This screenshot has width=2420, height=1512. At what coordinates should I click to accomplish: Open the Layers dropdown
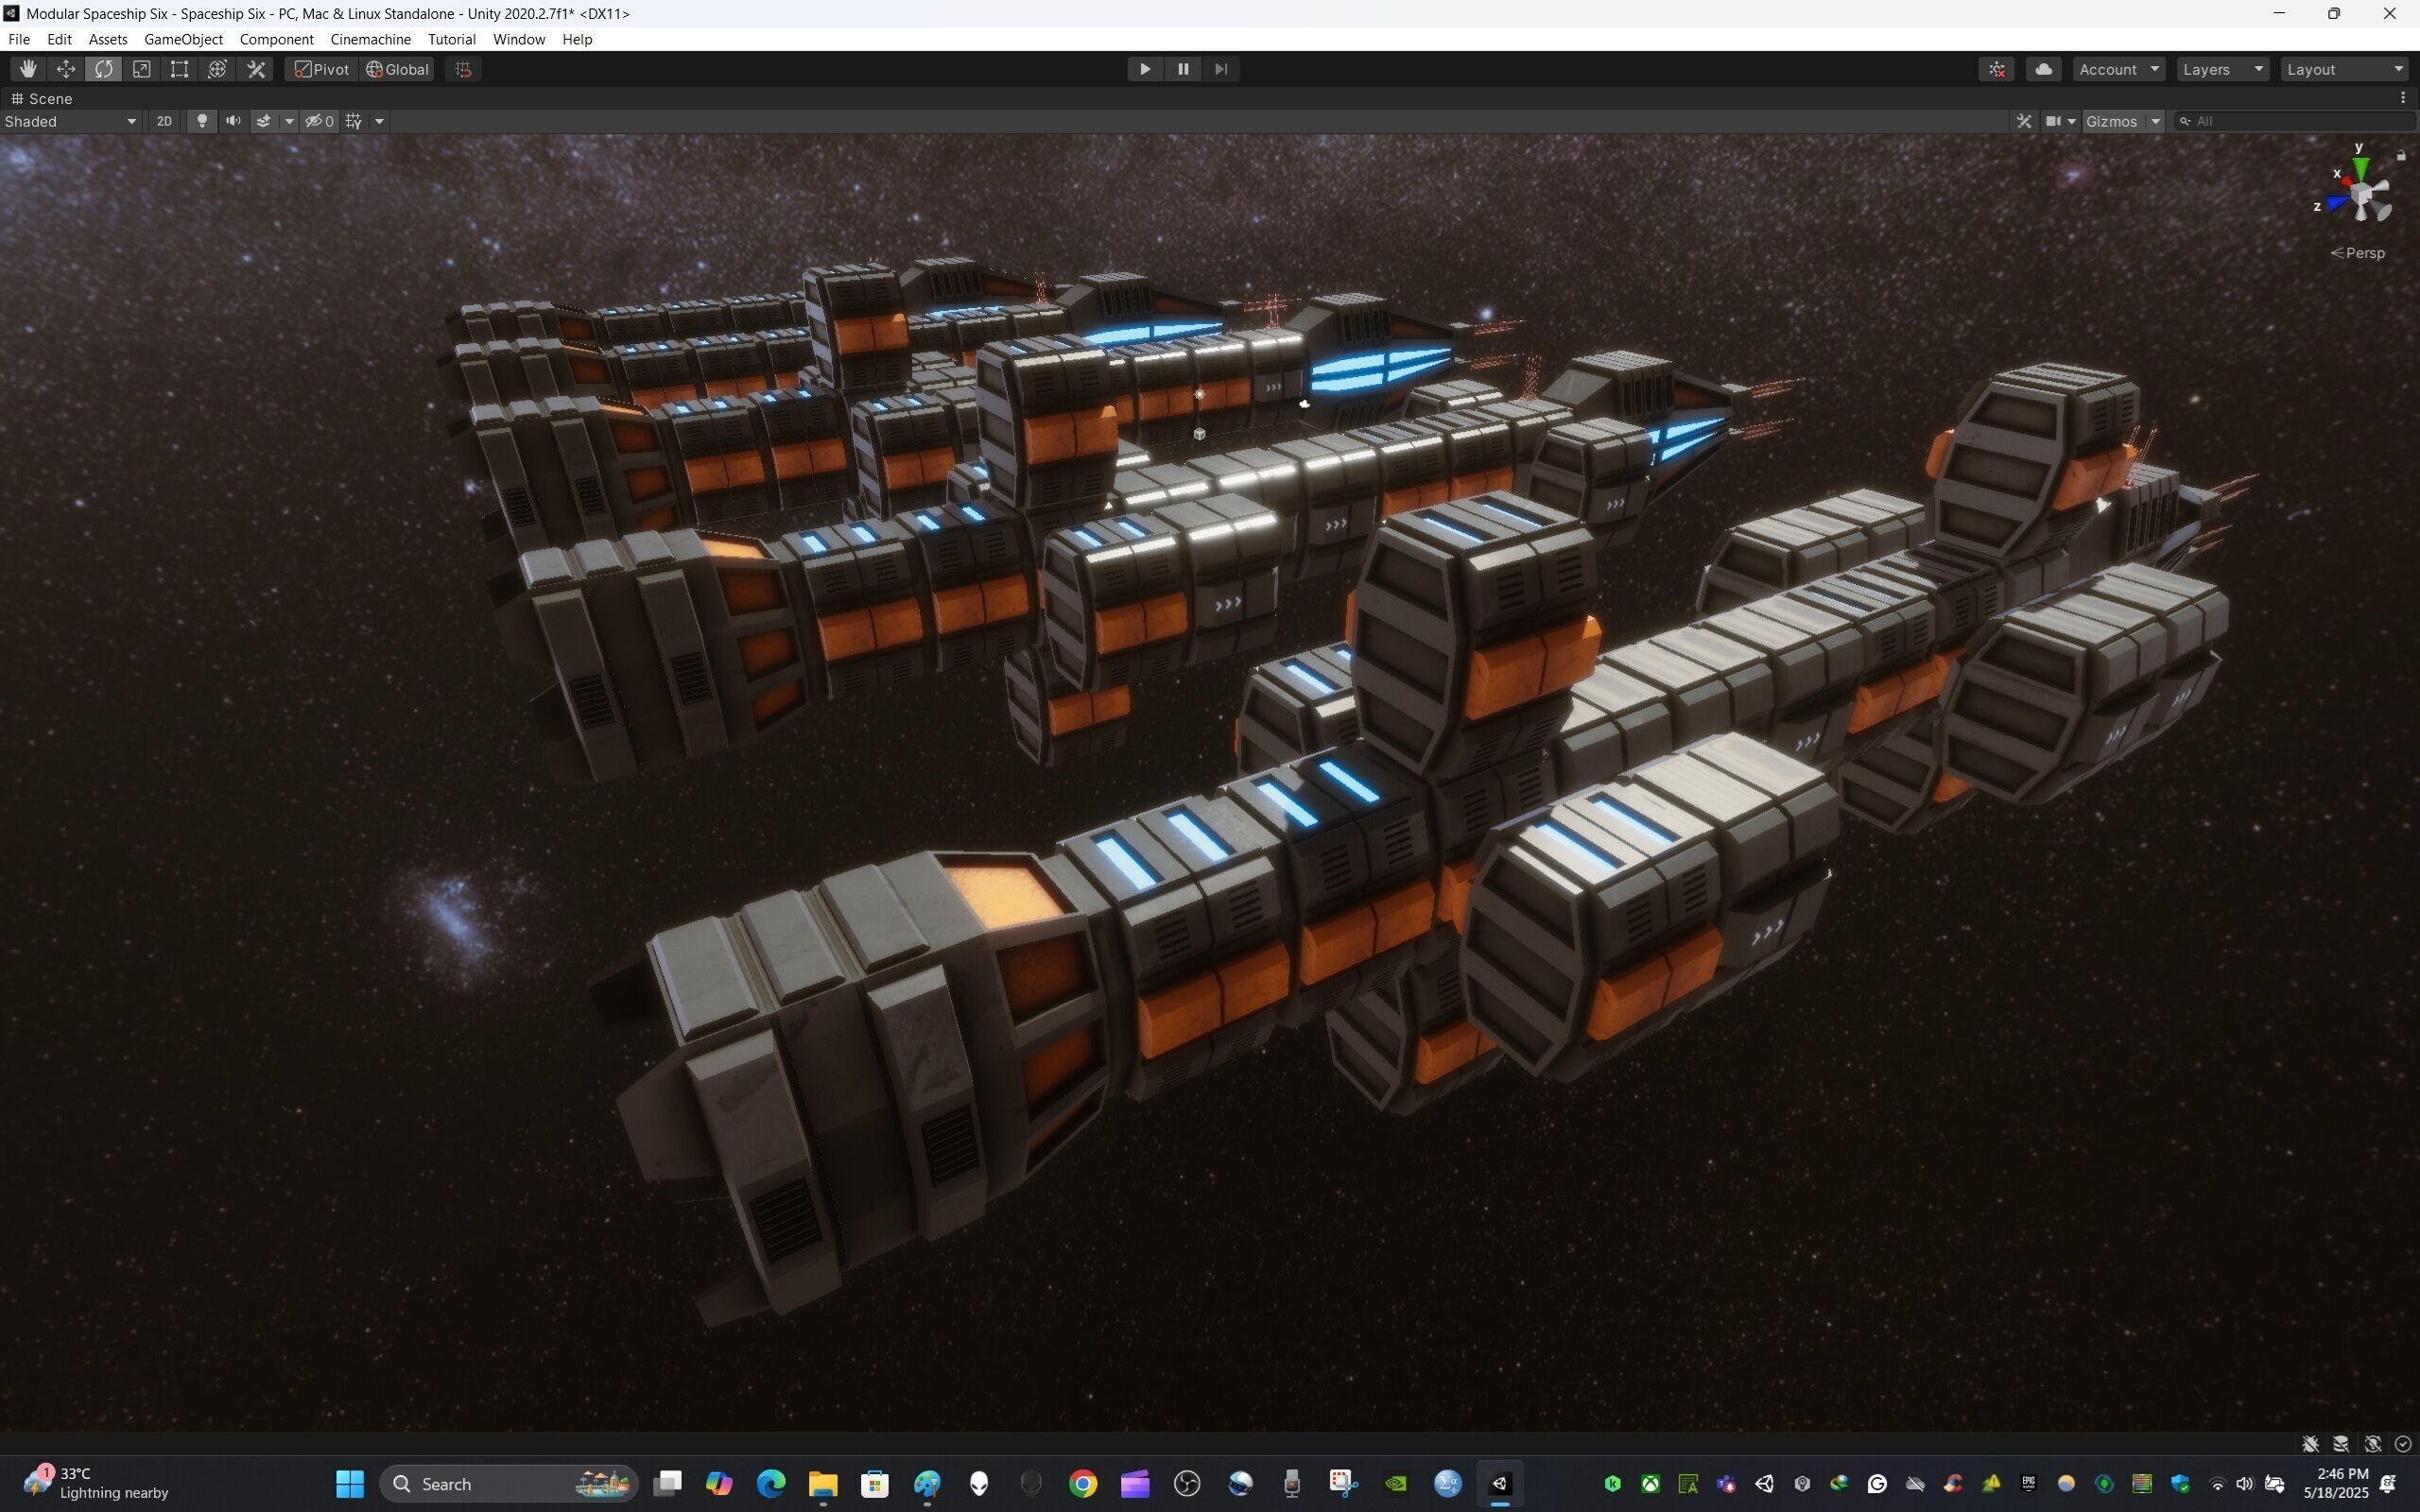click(2223, 69)
